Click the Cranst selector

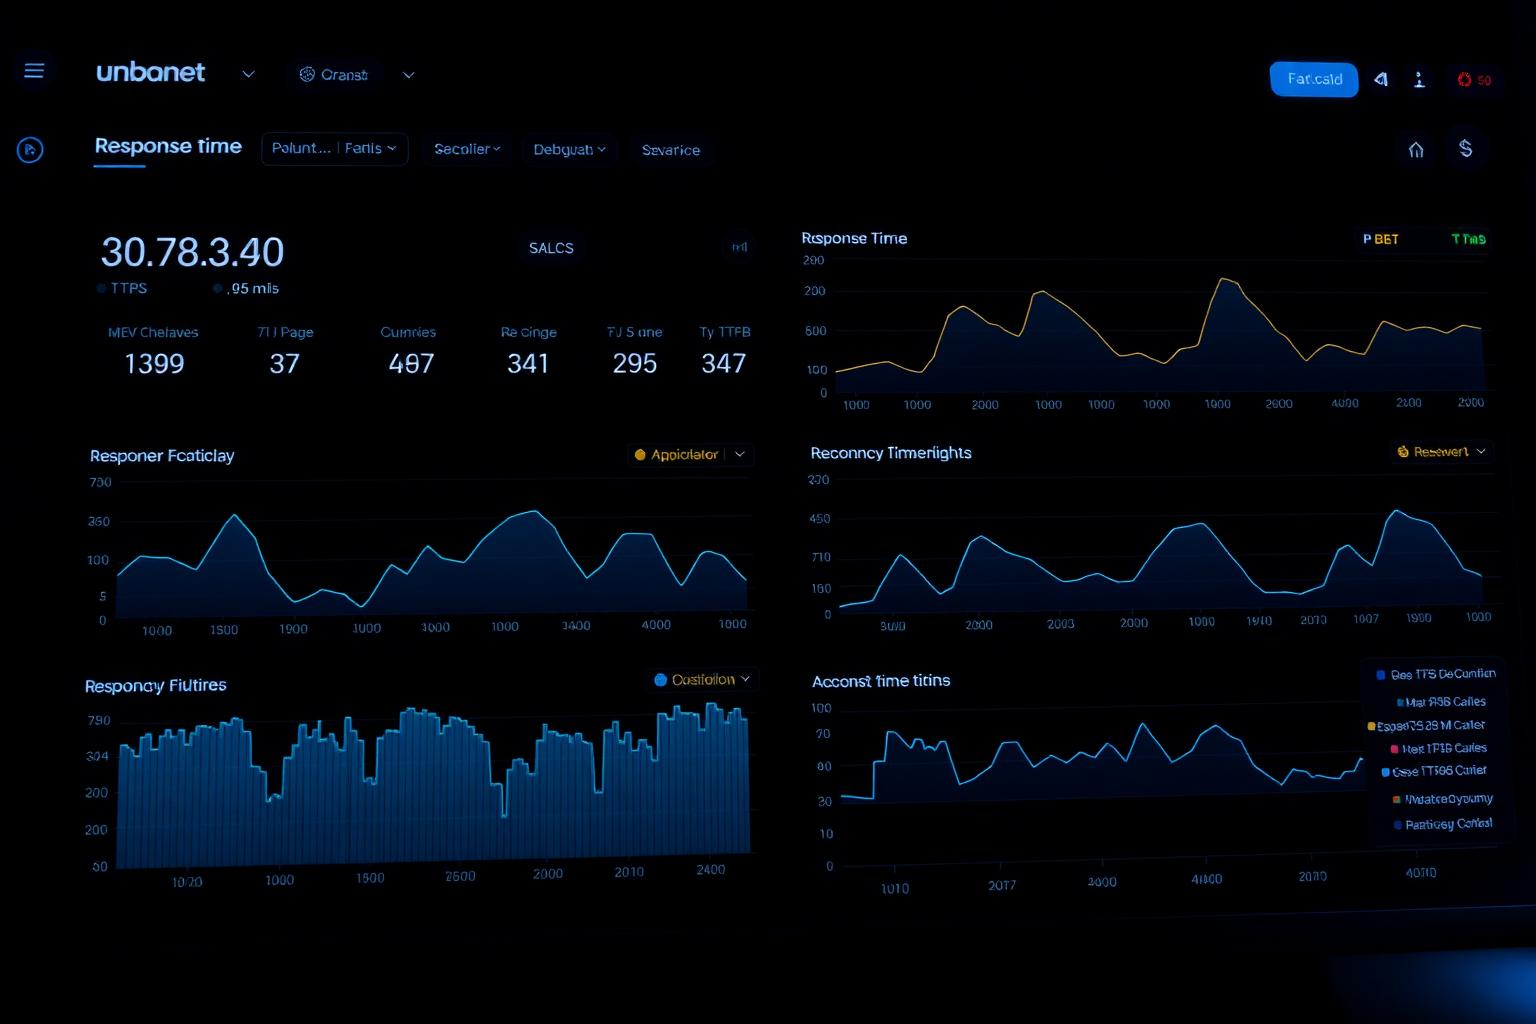pos(335,75)
